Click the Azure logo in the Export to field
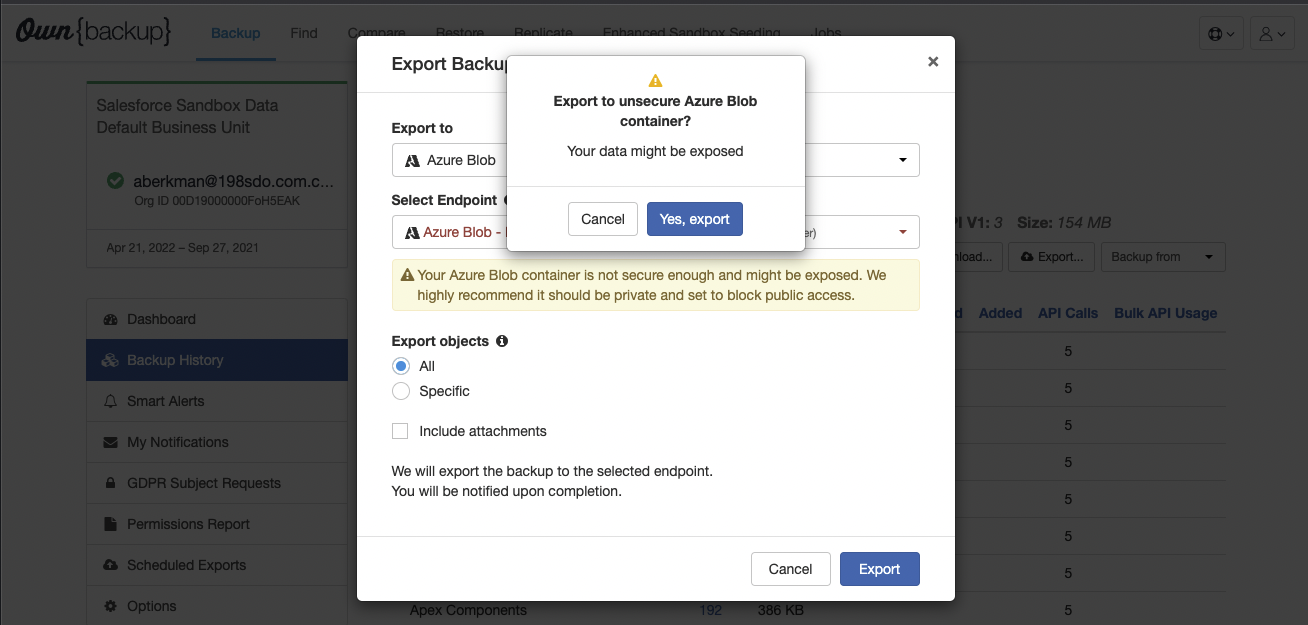Image resolution: width=1308 pixels, height=625 pixels. click(411, 160)
